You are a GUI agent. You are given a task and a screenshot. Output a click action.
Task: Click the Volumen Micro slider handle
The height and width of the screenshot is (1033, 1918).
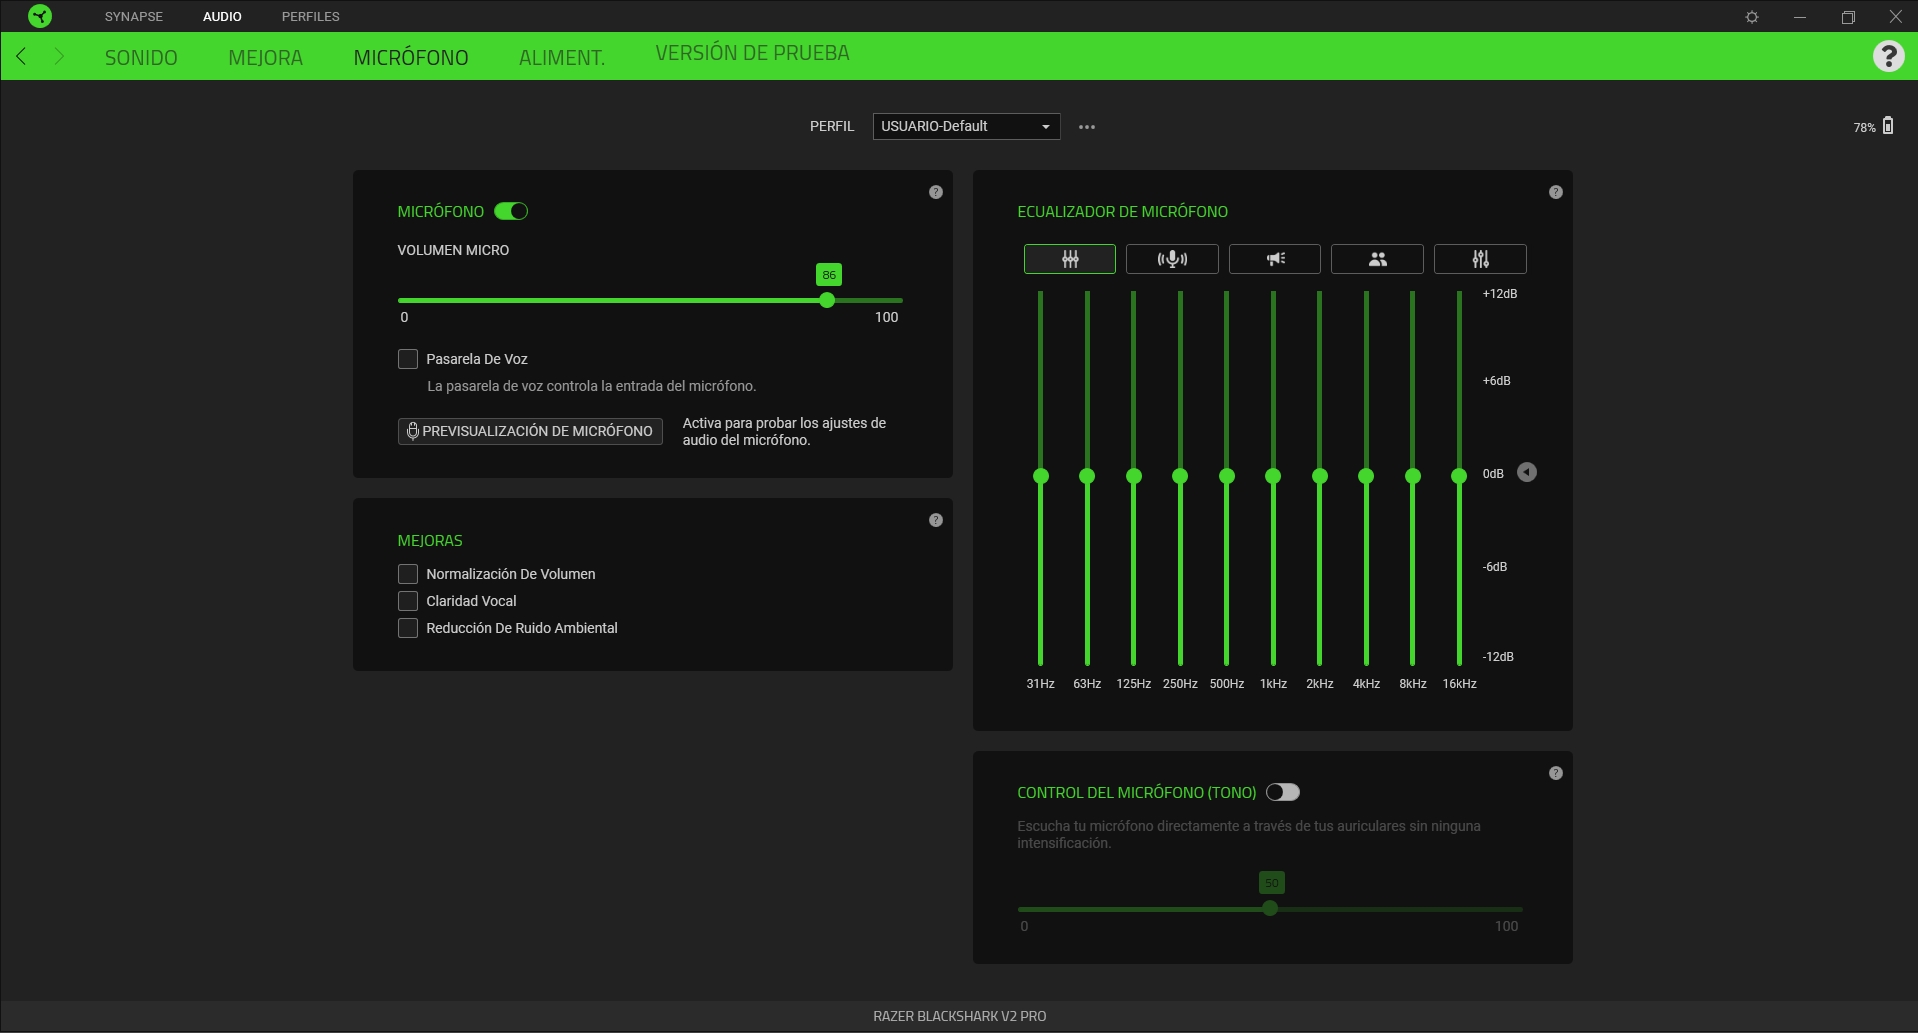click(827, 300)
